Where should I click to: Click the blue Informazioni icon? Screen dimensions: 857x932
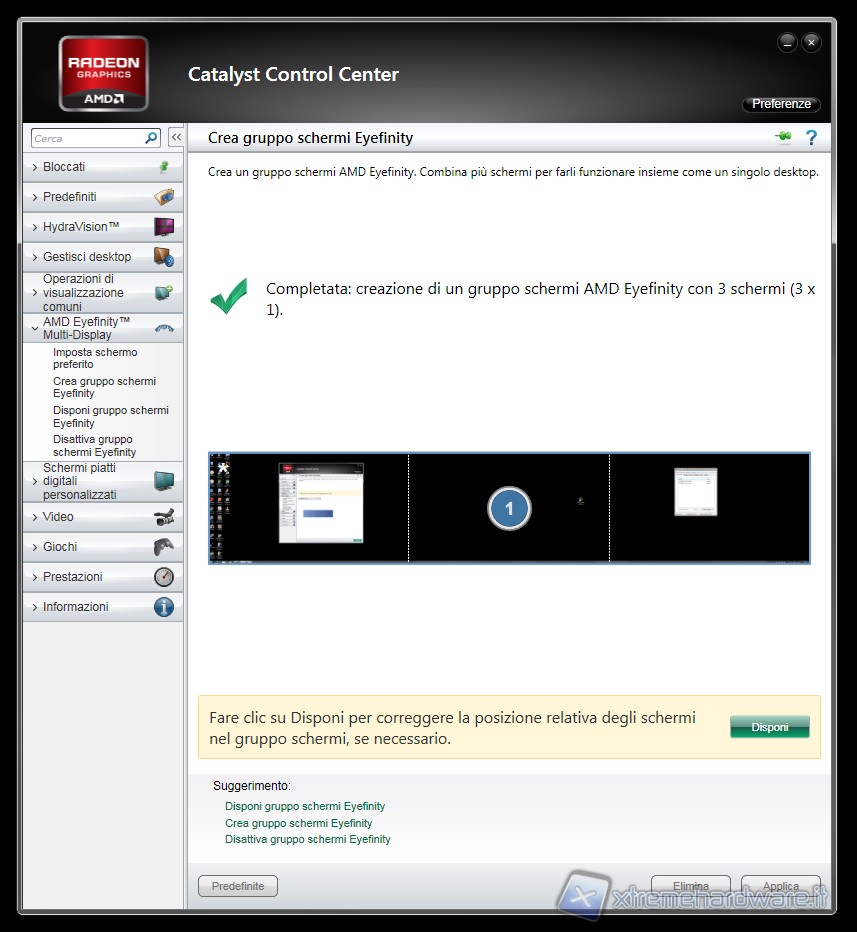pyautogui.click(x=164, y=607)
